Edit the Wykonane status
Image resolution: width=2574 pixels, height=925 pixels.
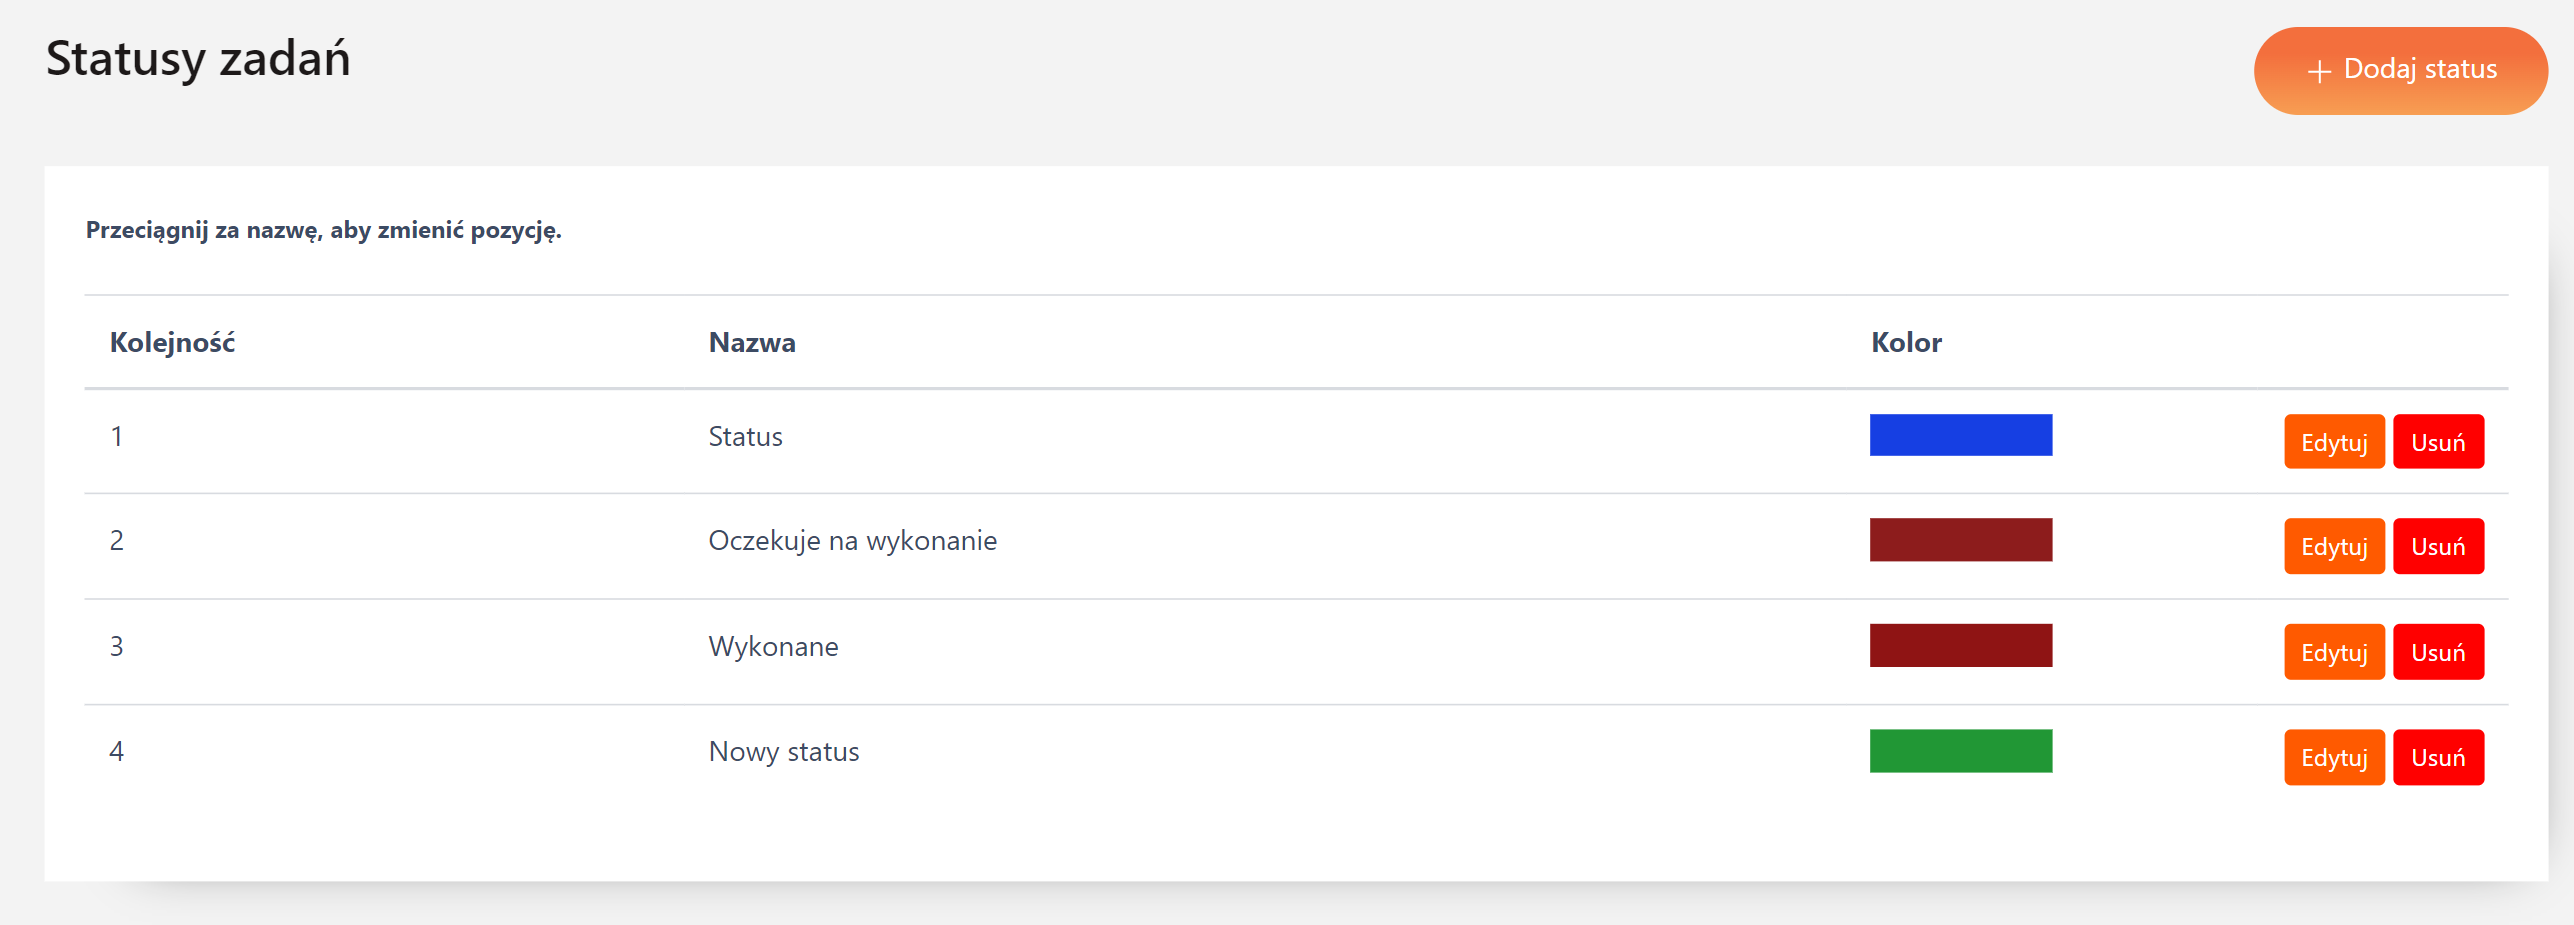click(x=2334, y=652)
